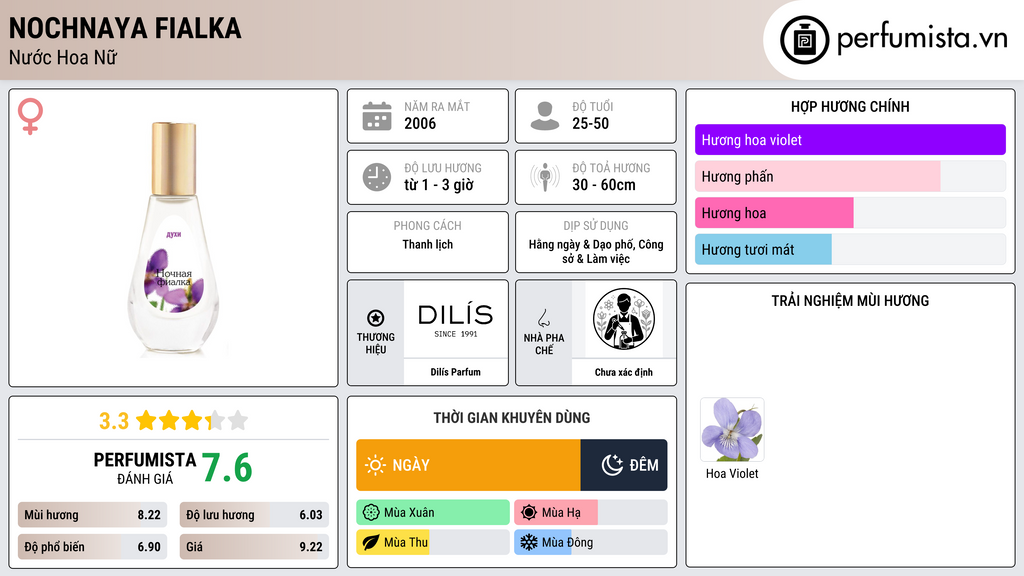The width and height of the screenshot is (1024, 576).
Task: Click the PHONG CÁCH label
Action: pos(428,226)
